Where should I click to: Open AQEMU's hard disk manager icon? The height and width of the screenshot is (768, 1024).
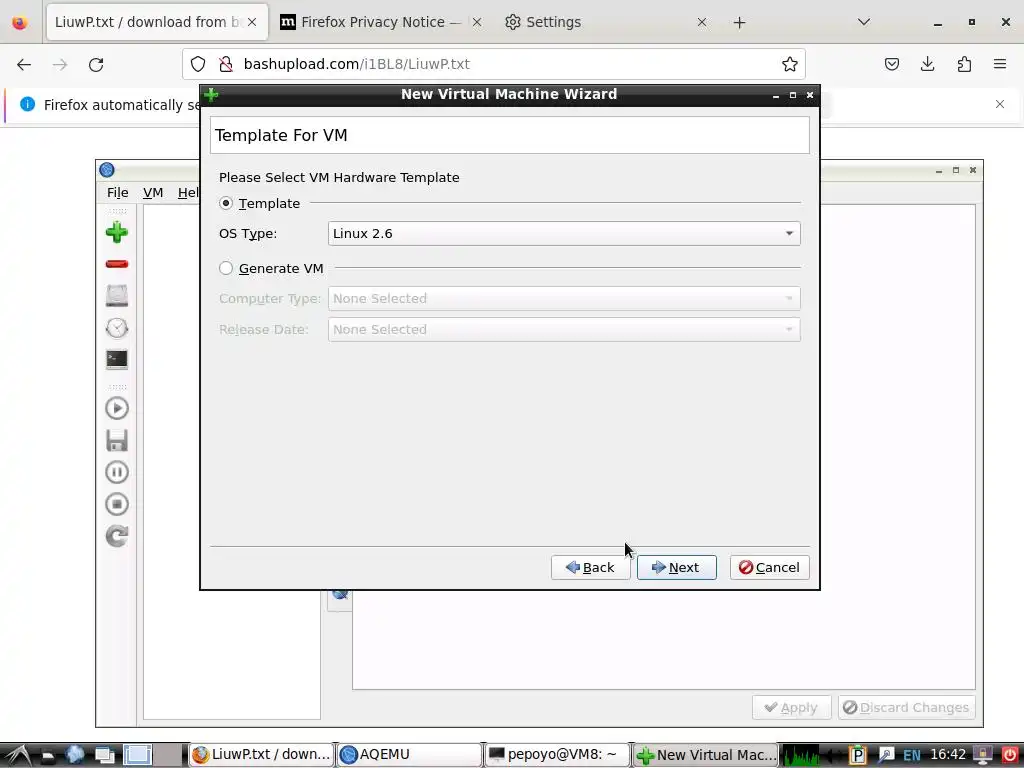click(x=117, y=296)
